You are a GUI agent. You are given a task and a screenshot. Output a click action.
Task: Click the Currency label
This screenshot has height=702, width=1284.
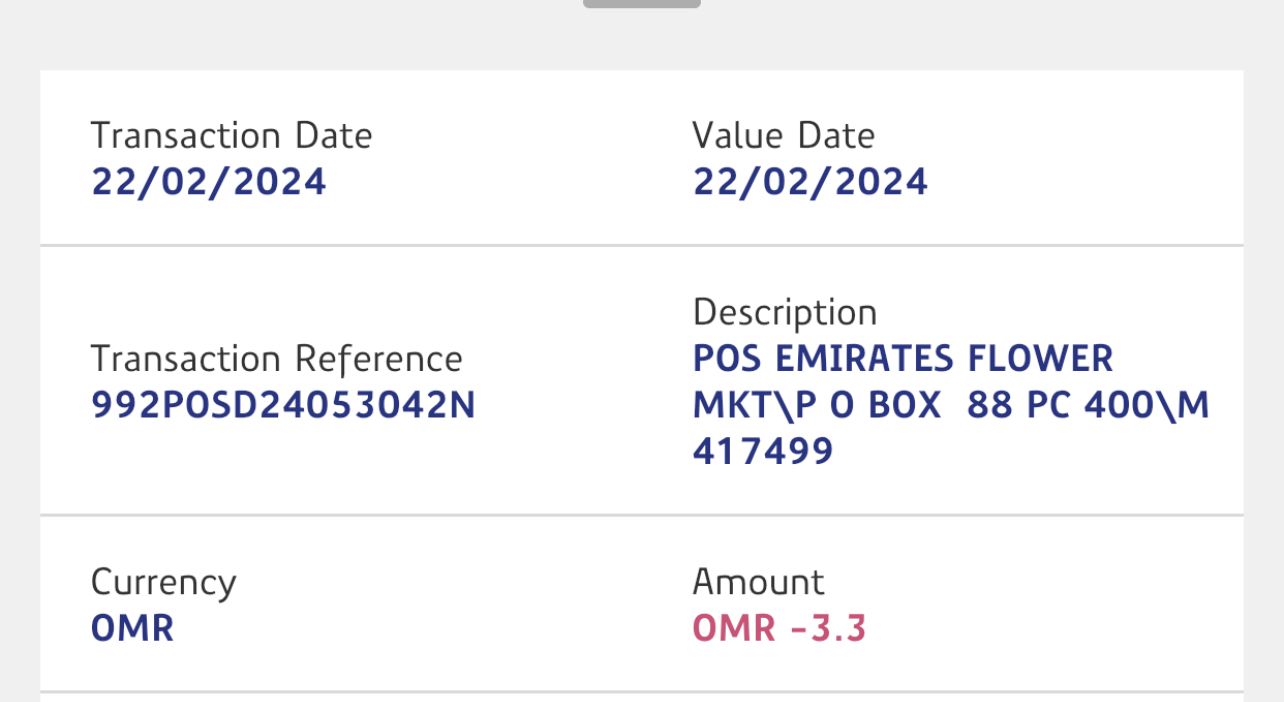pos(163,582)
